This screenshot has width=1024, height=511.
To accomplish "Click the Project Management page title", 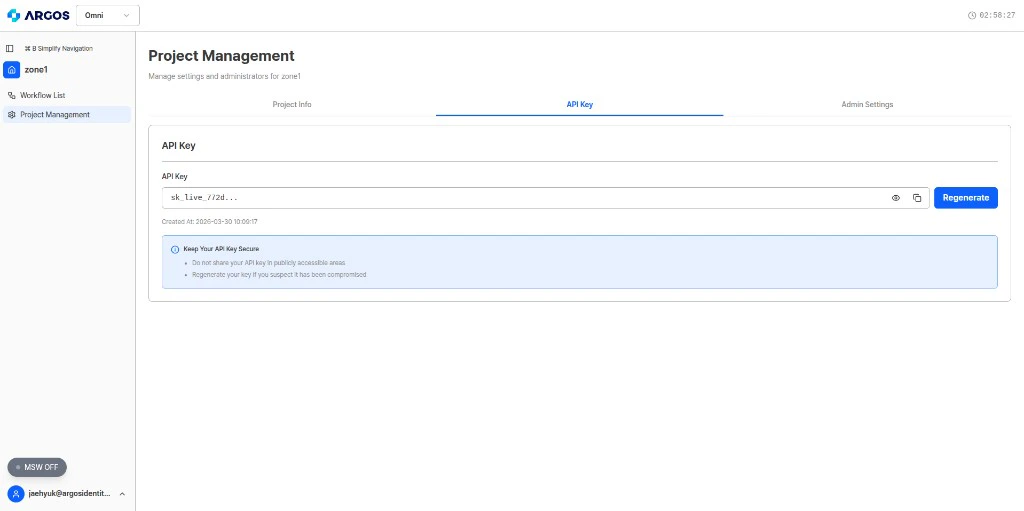I will [x=221, y=56].
